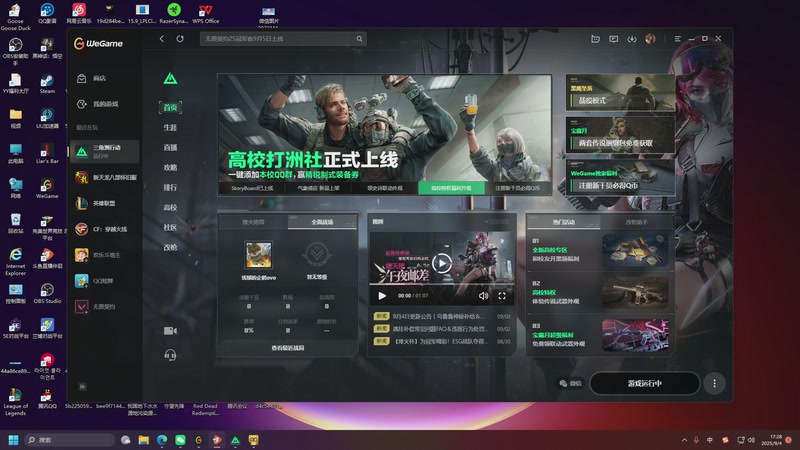The height and width of the screenshot is (450, 800).
Task: Switch to 改枪助手 tab
Action: coord(637,222)
